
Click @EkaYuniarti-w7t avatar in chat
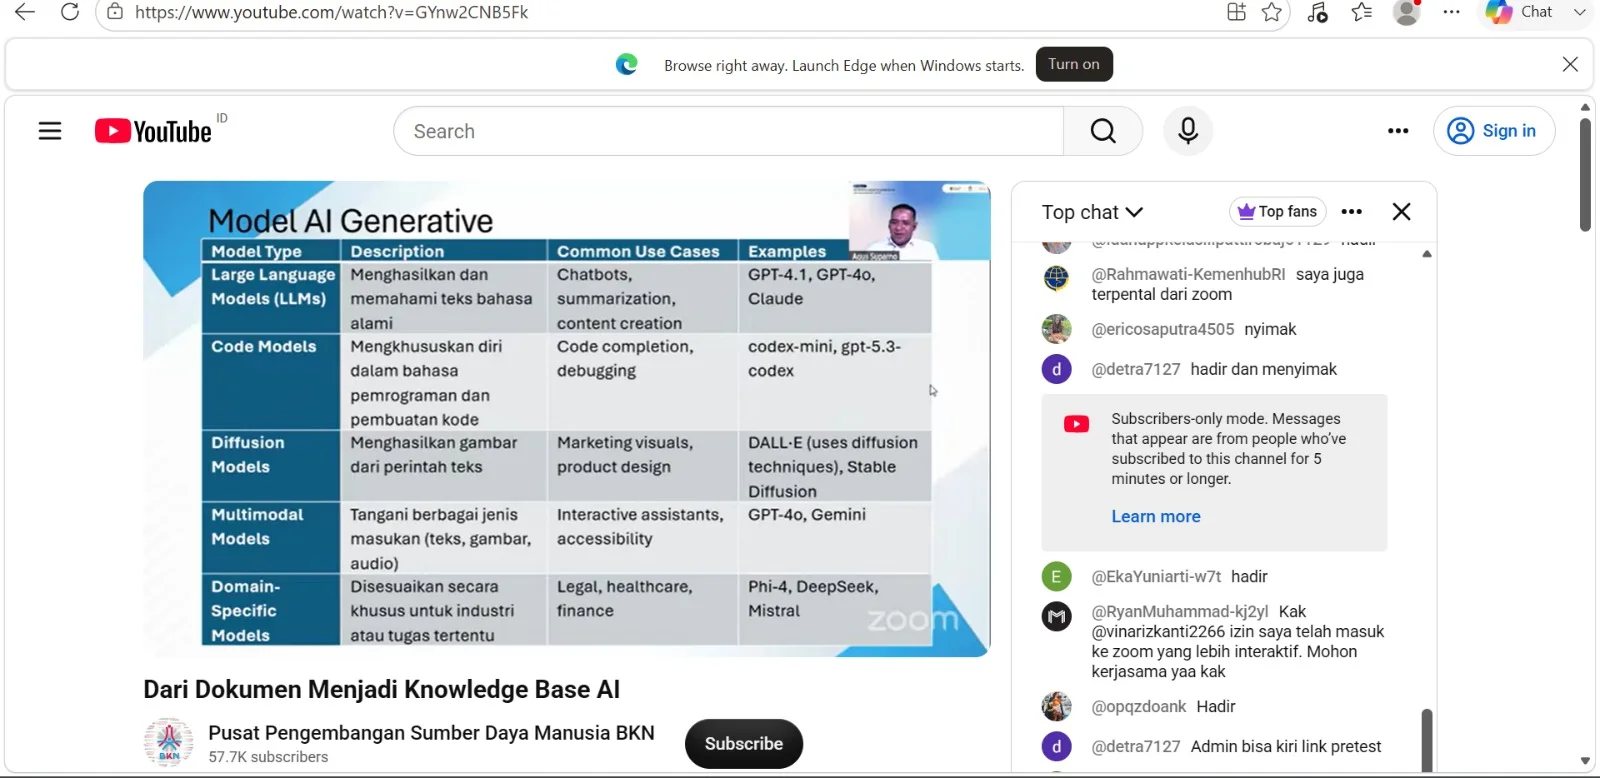pyautogui.click(x=1056, y=576)
